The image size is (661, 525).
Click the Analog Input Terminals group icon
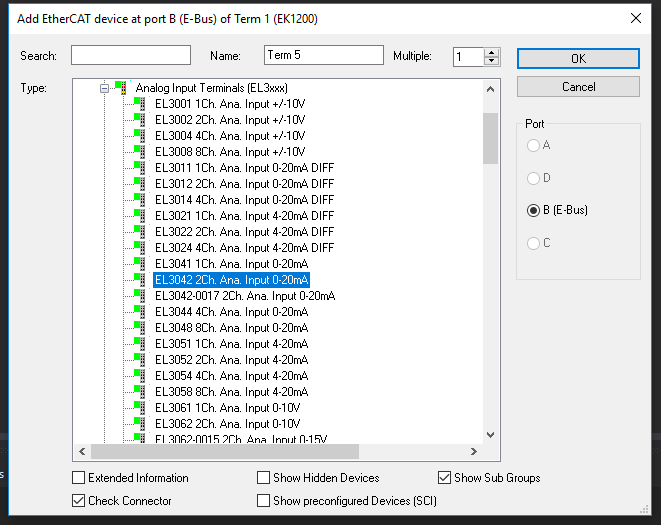click(121, 87)
